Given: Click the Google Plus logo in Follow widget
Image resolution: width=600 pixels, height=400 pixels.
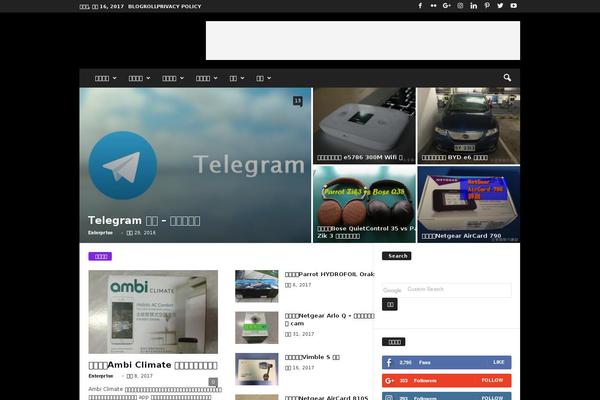Looking at the screenshot, I should (390, 380).
